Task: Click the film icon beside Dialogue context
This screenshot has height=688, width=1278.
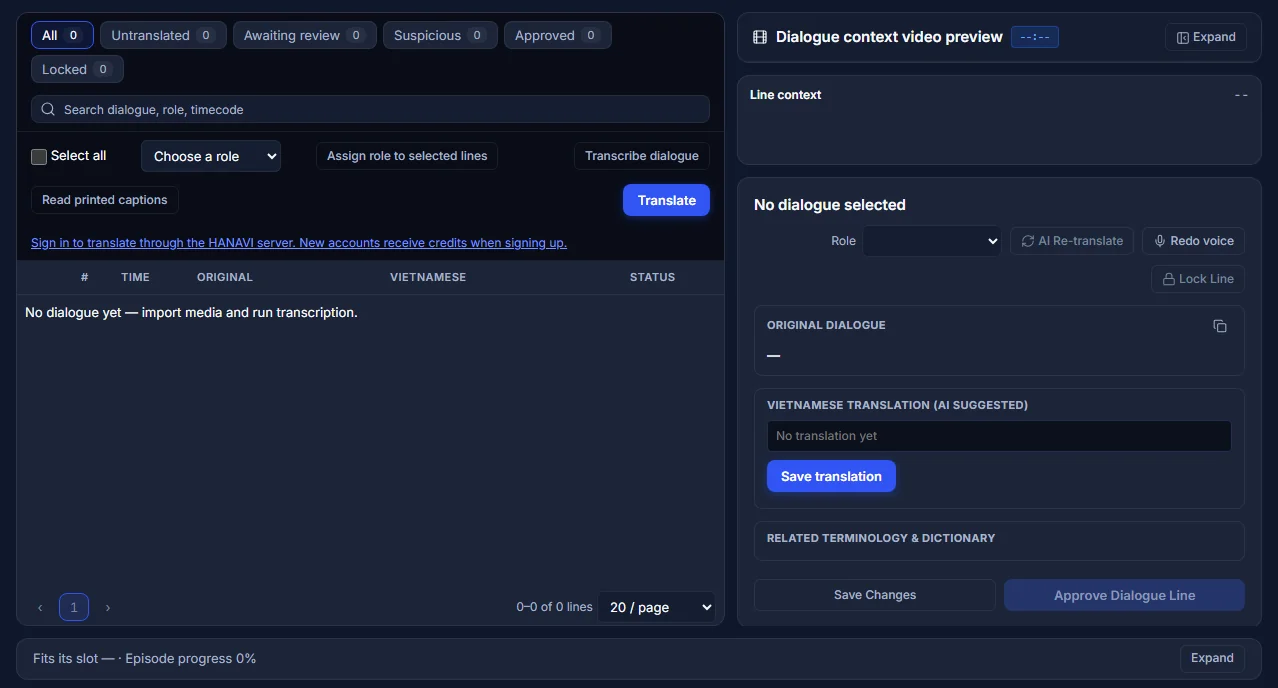Action: tap(759, 37)
